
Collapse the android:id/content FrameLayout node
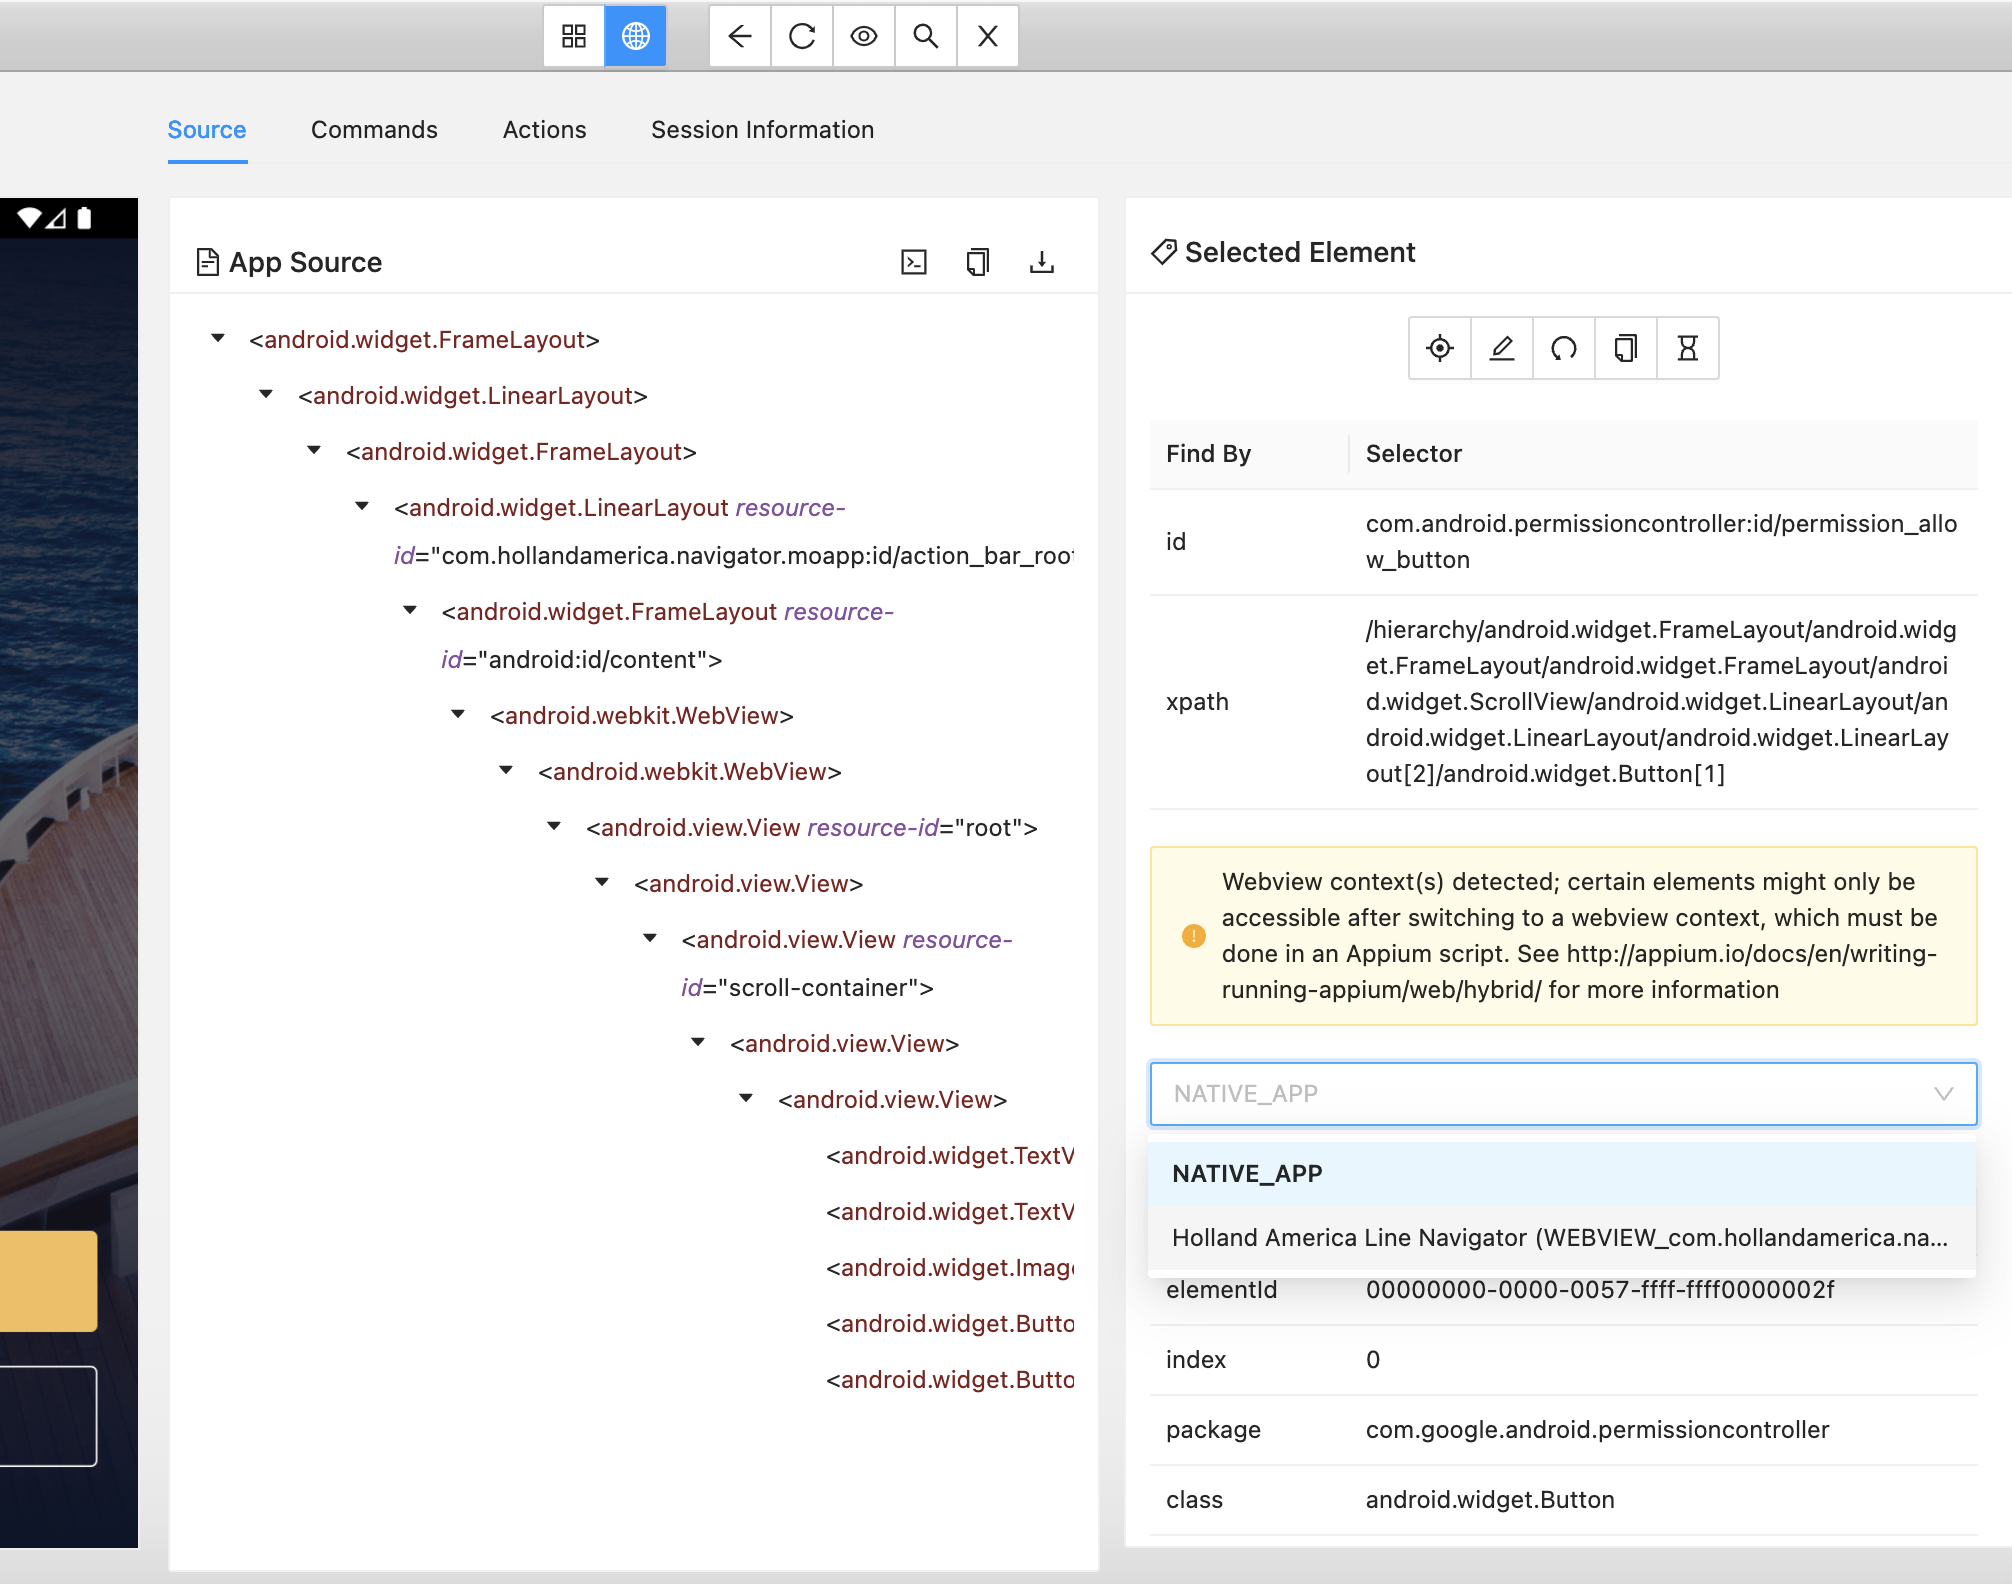pos(410,611)
